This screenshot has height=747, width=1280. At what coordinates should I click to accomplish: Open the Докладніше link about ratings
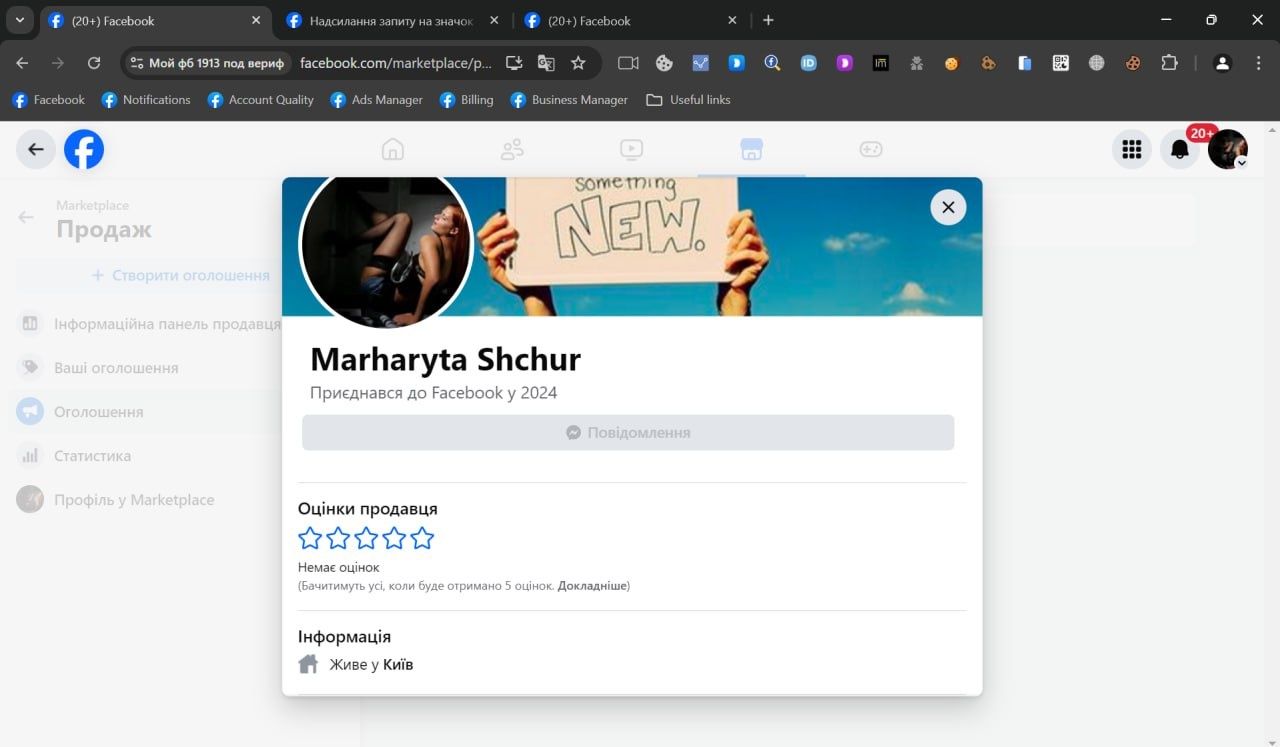pos(592,585)
